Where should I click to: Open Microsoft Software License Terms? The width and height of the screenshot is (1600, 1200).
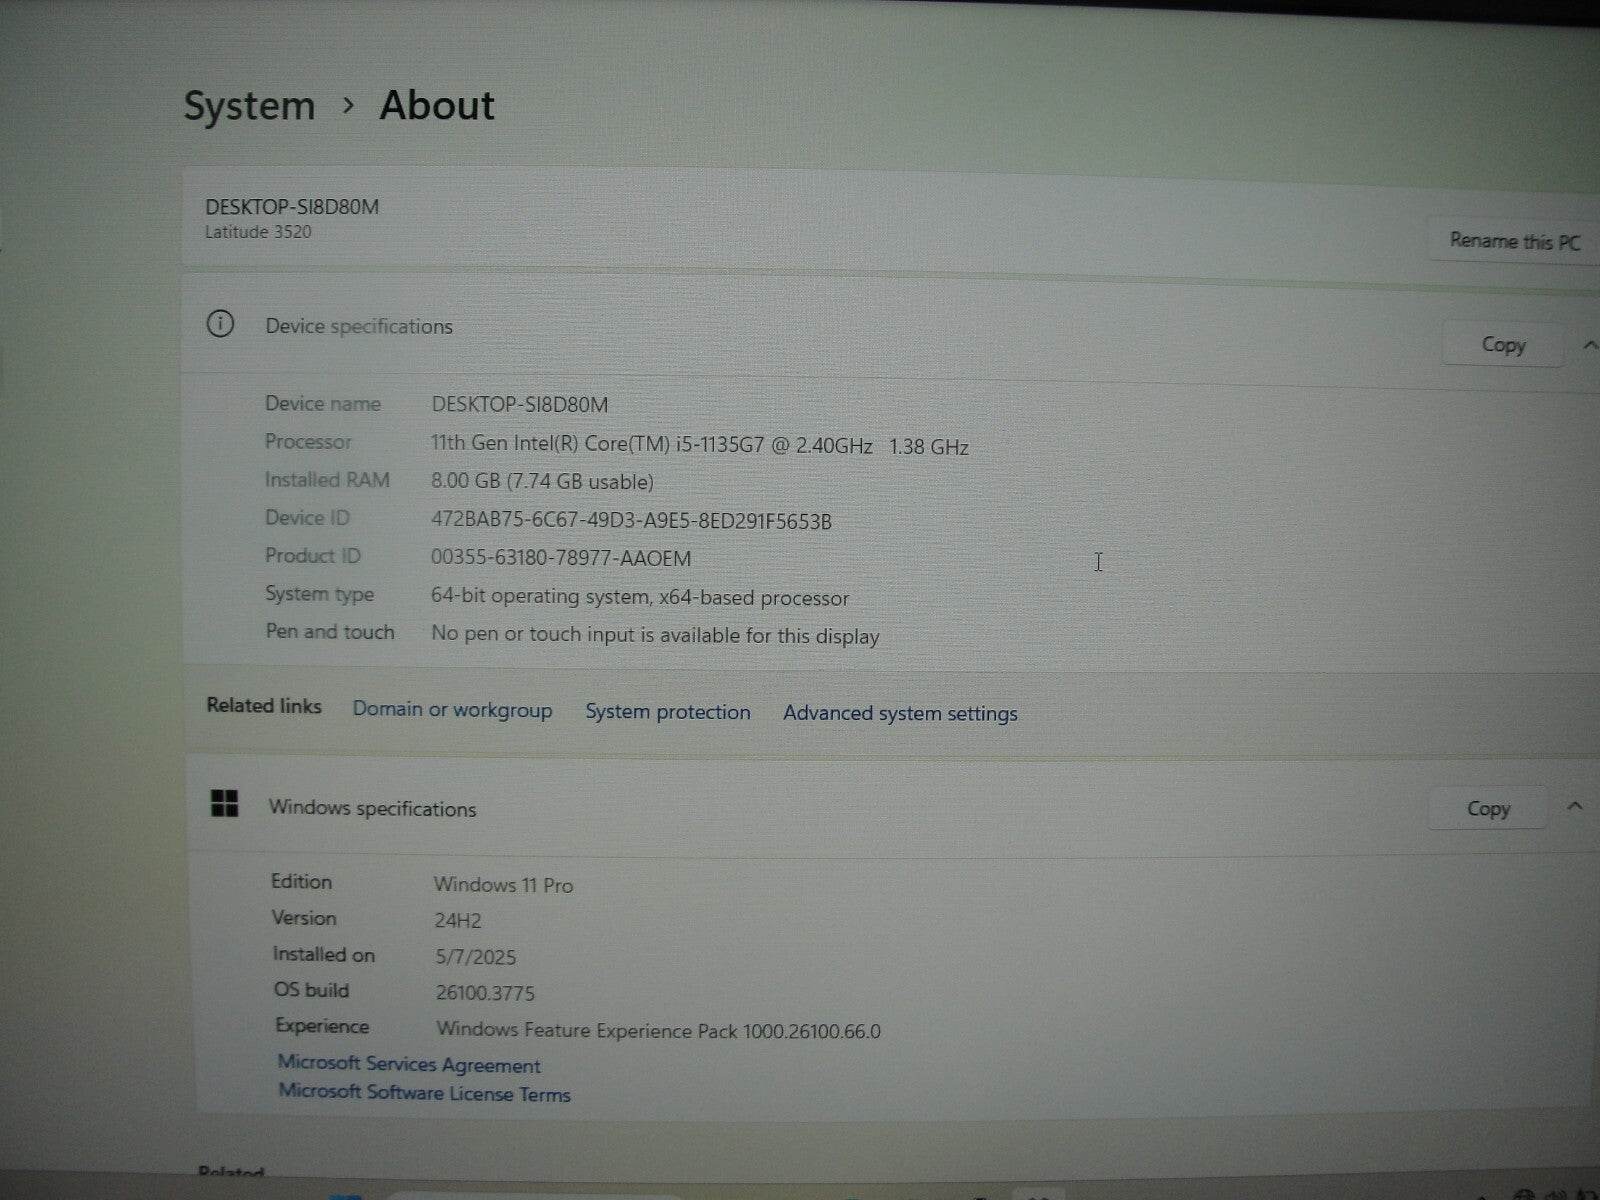coord(424,1093)
